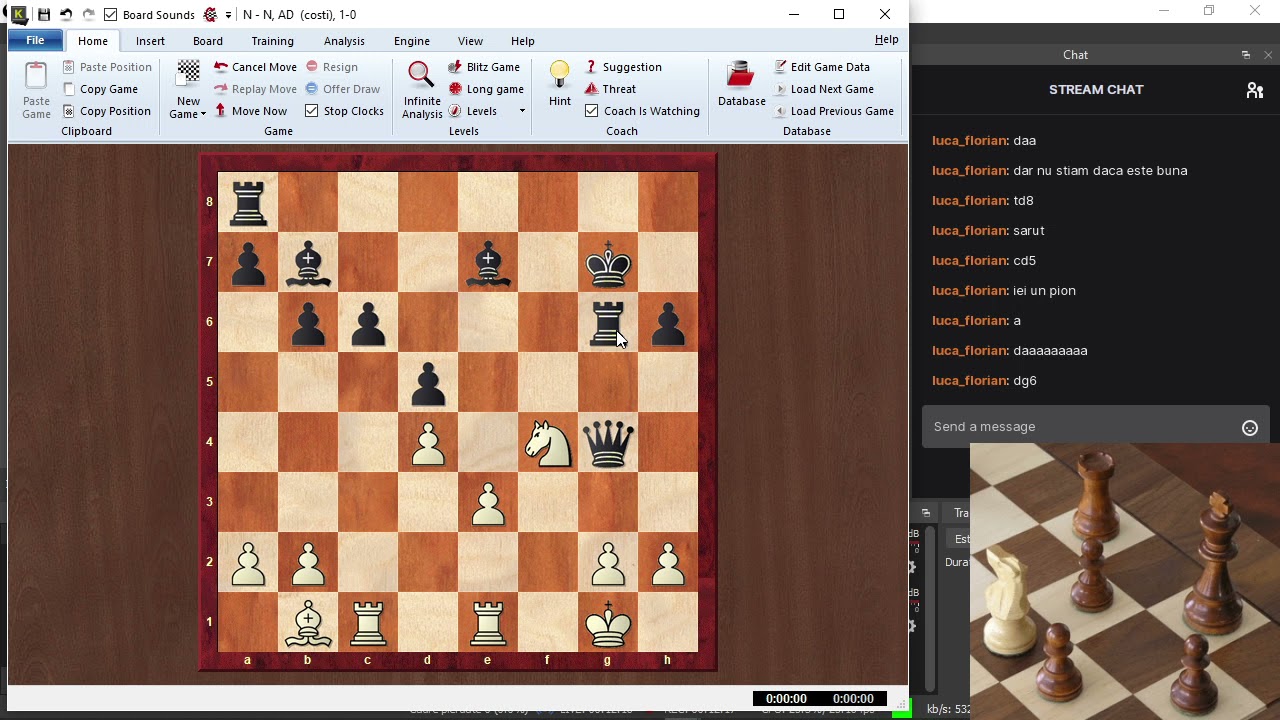Open the Analysis tab
Screen dimensions: 1280x720
(x=344, y=41)
